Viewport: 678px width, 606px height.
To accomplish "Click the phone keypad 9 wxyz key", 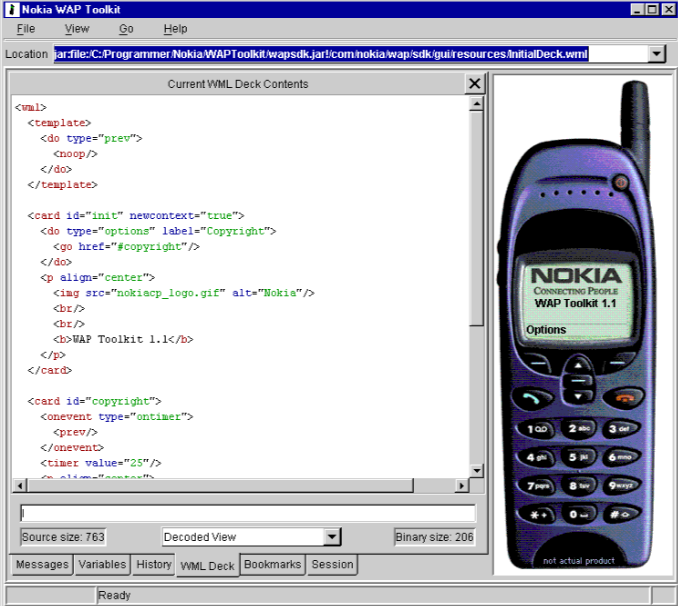I will pyautogui.click(x=620, y=485).
